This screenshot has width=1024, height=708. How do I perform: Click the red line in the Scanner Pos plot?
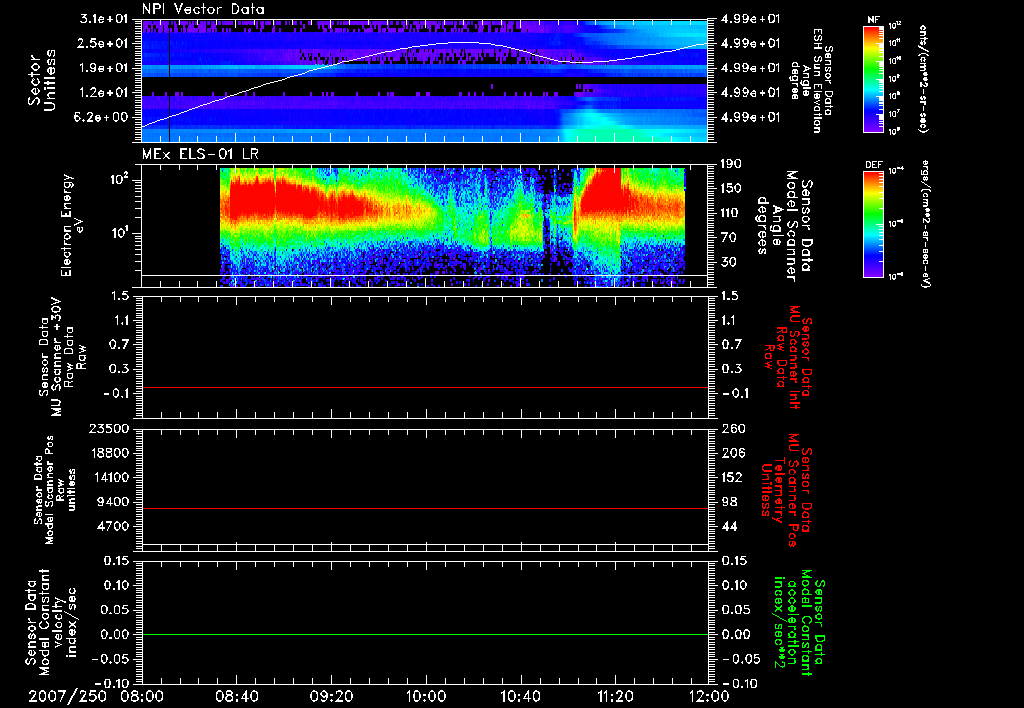(425, 508)
